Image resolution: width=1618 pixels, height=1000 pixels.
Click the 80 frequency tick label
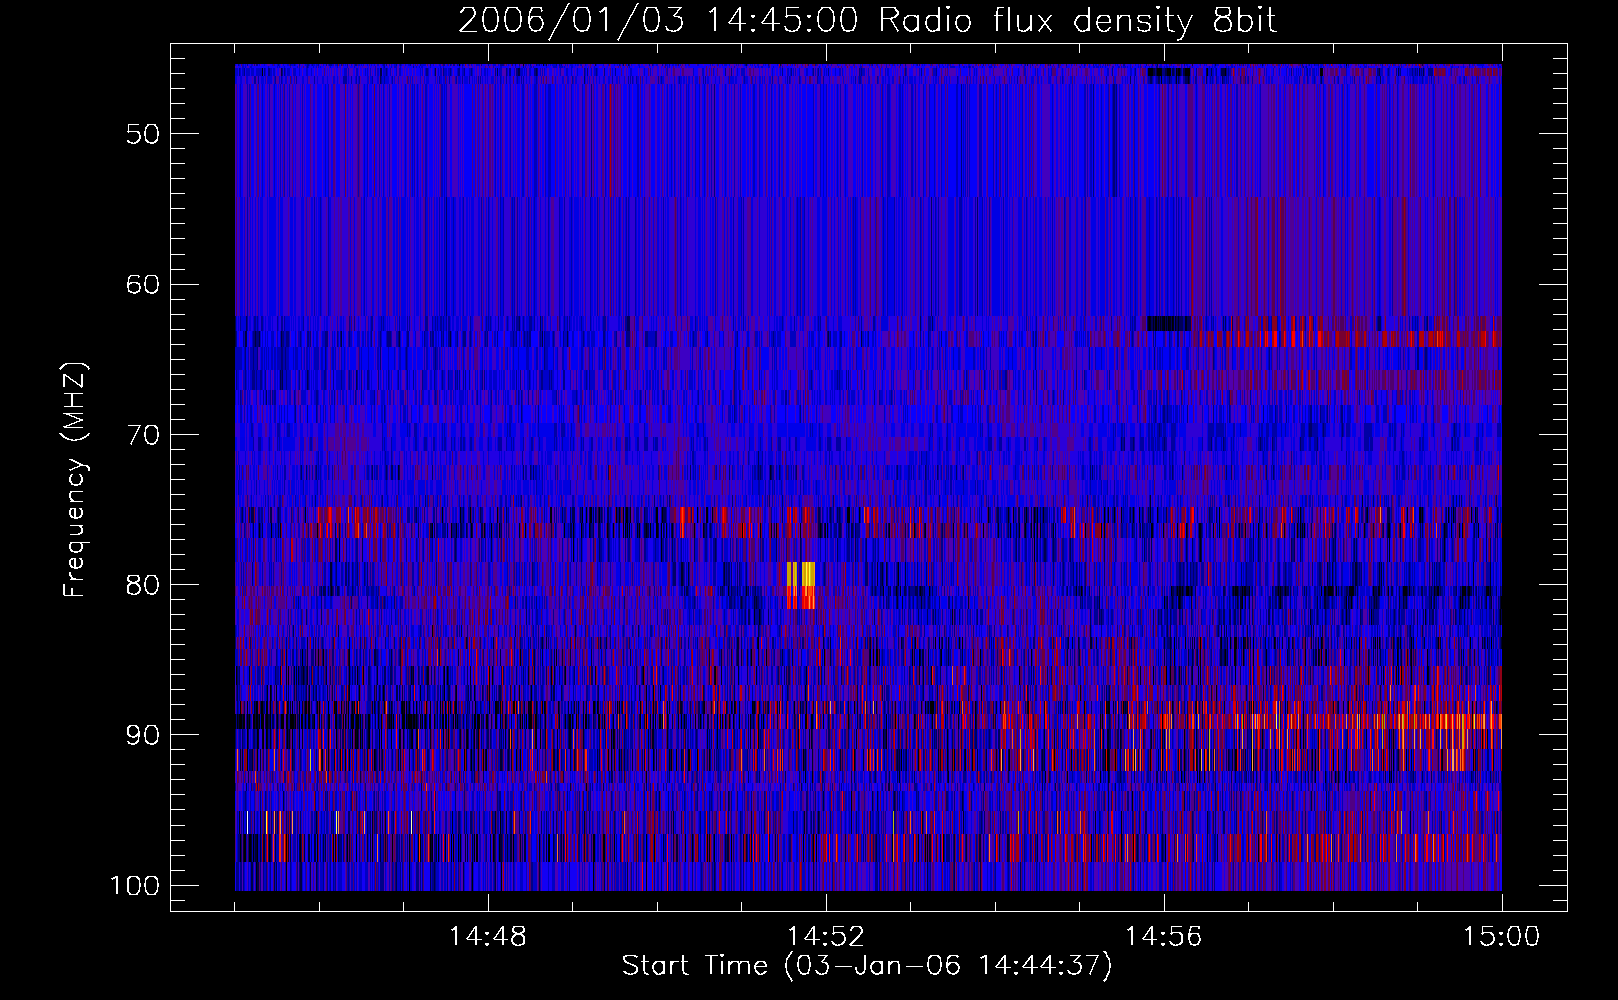click(x=143, y=585)
